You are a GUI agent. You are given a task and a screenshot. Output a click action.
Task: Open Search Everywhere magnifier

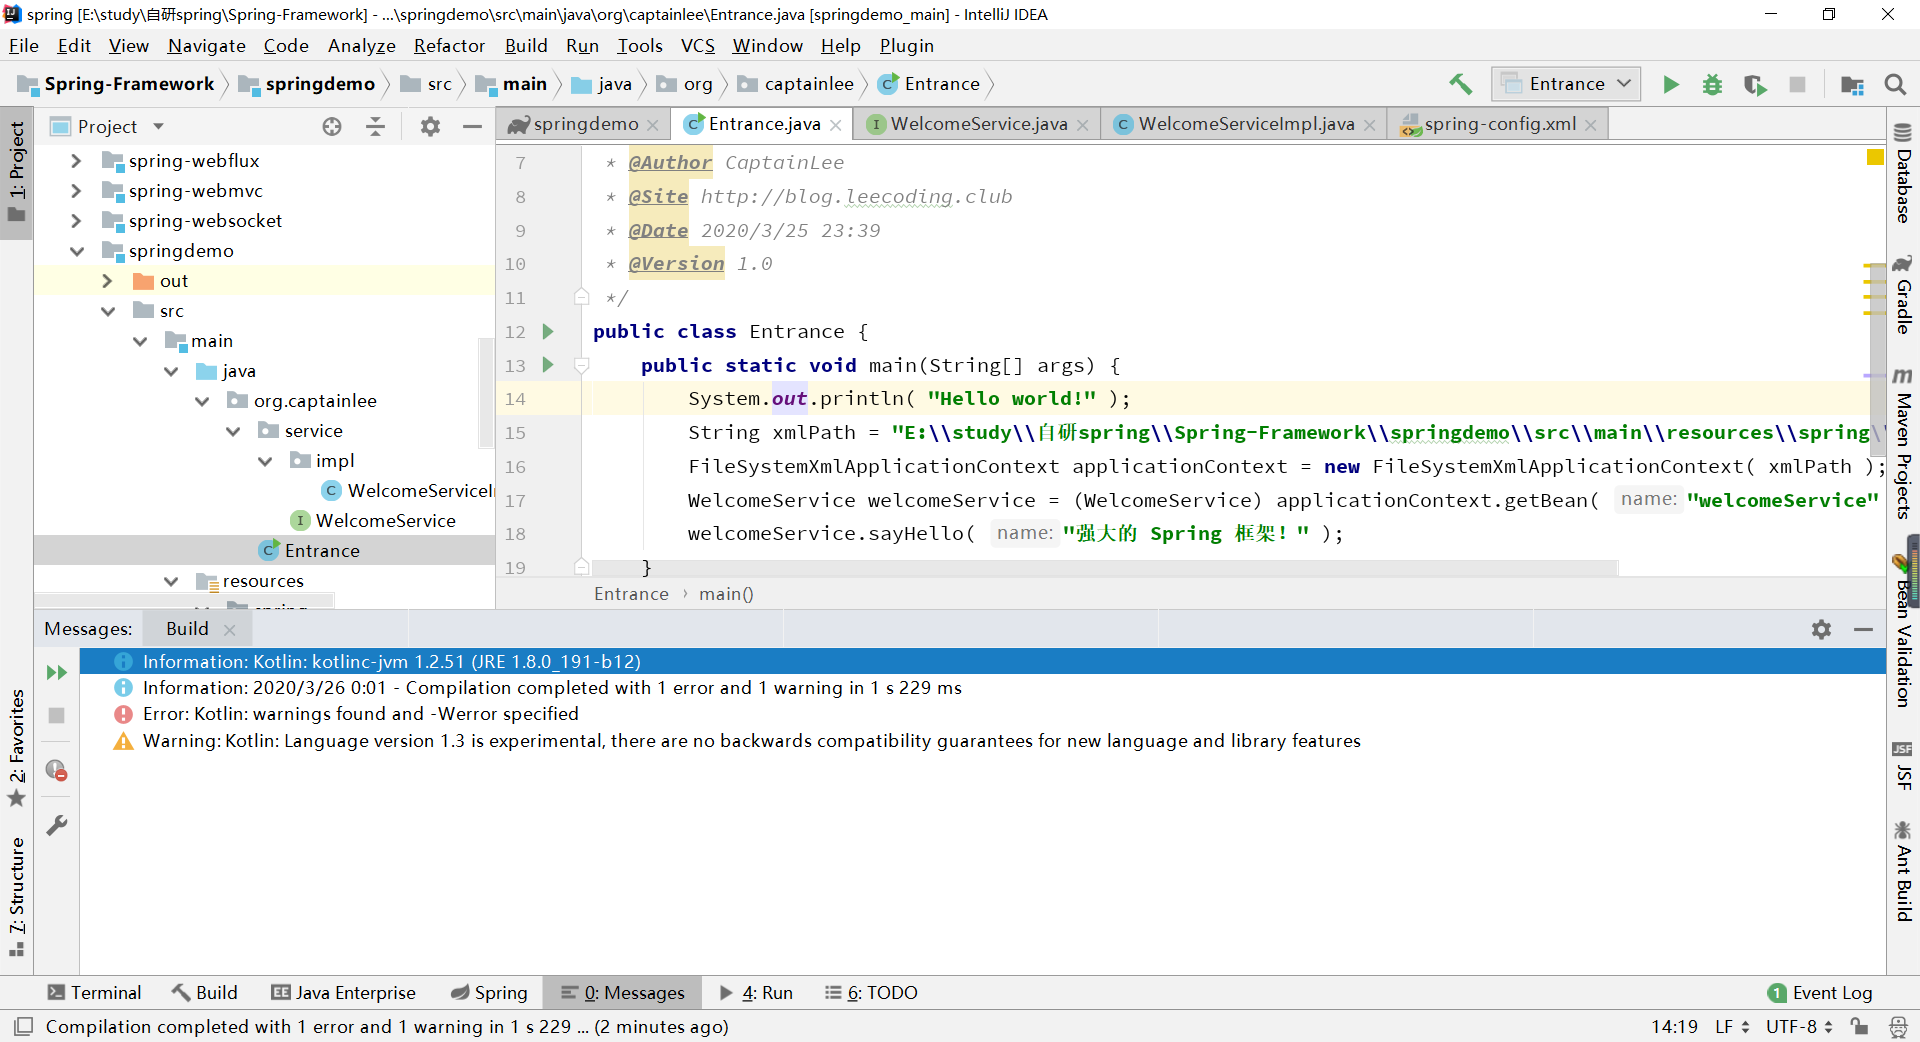click(1895, 84)
